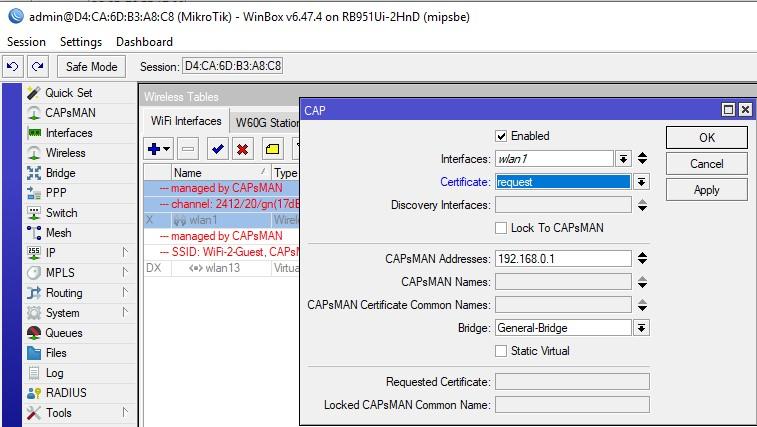
Task: Click Bridge field General-Bridge
Action: (563, 328)
